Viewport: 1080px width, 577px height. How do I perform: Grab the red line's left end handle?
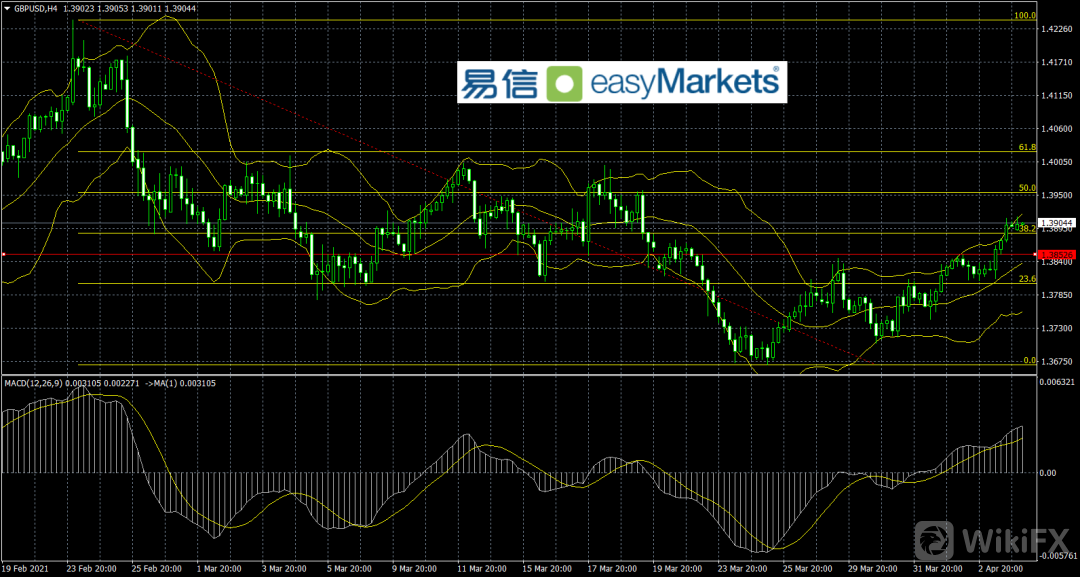coord(4,255)
